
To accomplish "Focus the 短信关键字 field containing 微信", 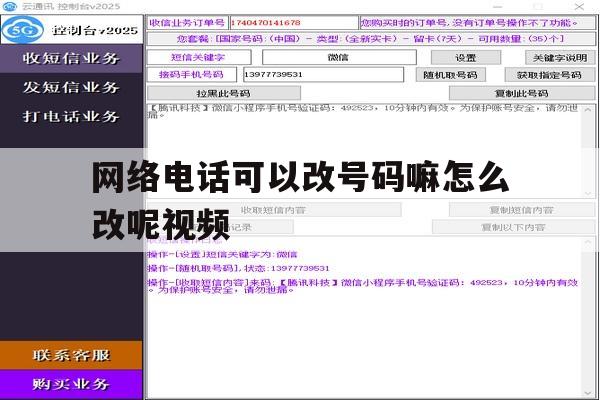I will (339, 57).
